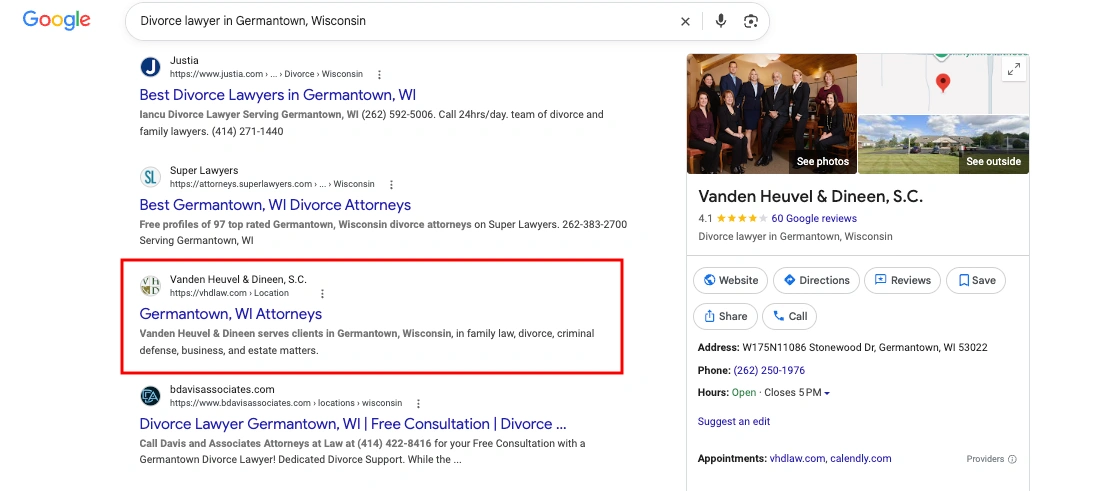The image size is (1097, 491).
Task: Click Suggest an edit link
Action: [x=734, y=422]
